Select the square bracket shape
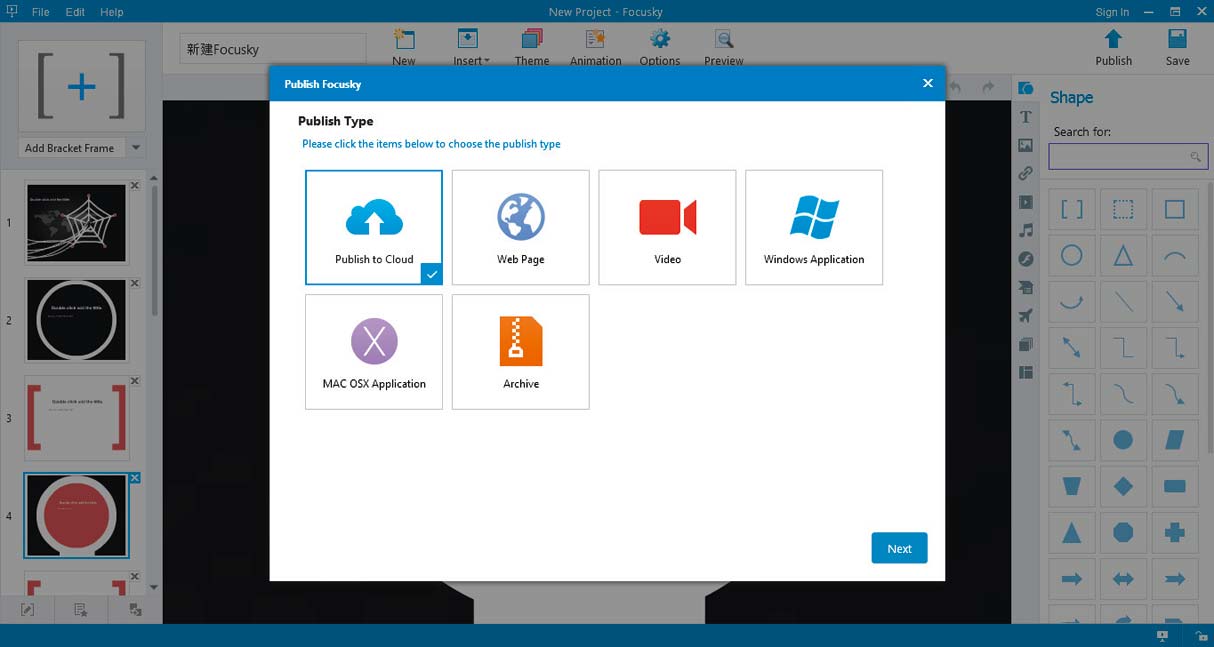The height and width of the screenshot is (647, 1214). pyautogui.click(x=1072, y=210)
